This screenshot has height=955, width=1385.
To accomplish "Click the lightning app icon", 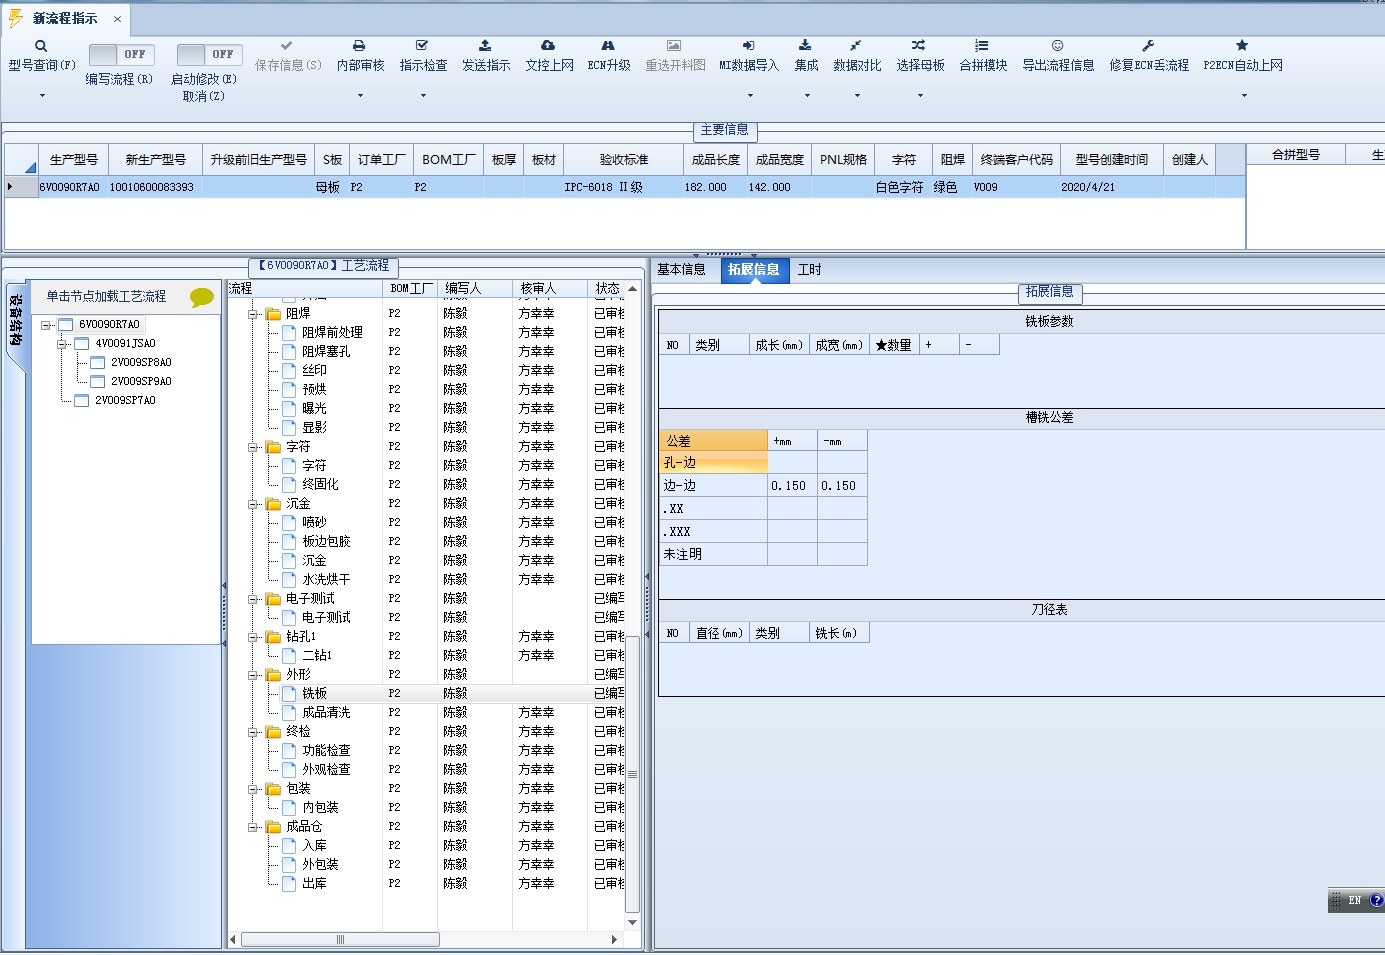I will click(15, 18).
